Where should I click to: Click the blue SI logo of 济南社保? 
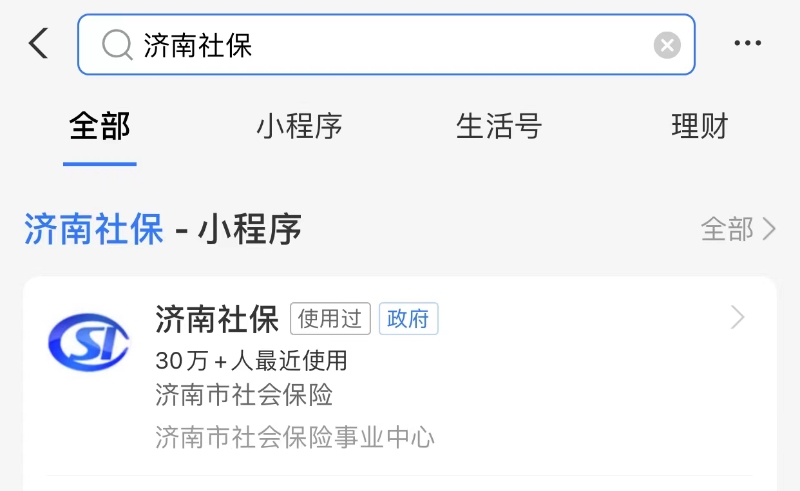coord(88,341)
